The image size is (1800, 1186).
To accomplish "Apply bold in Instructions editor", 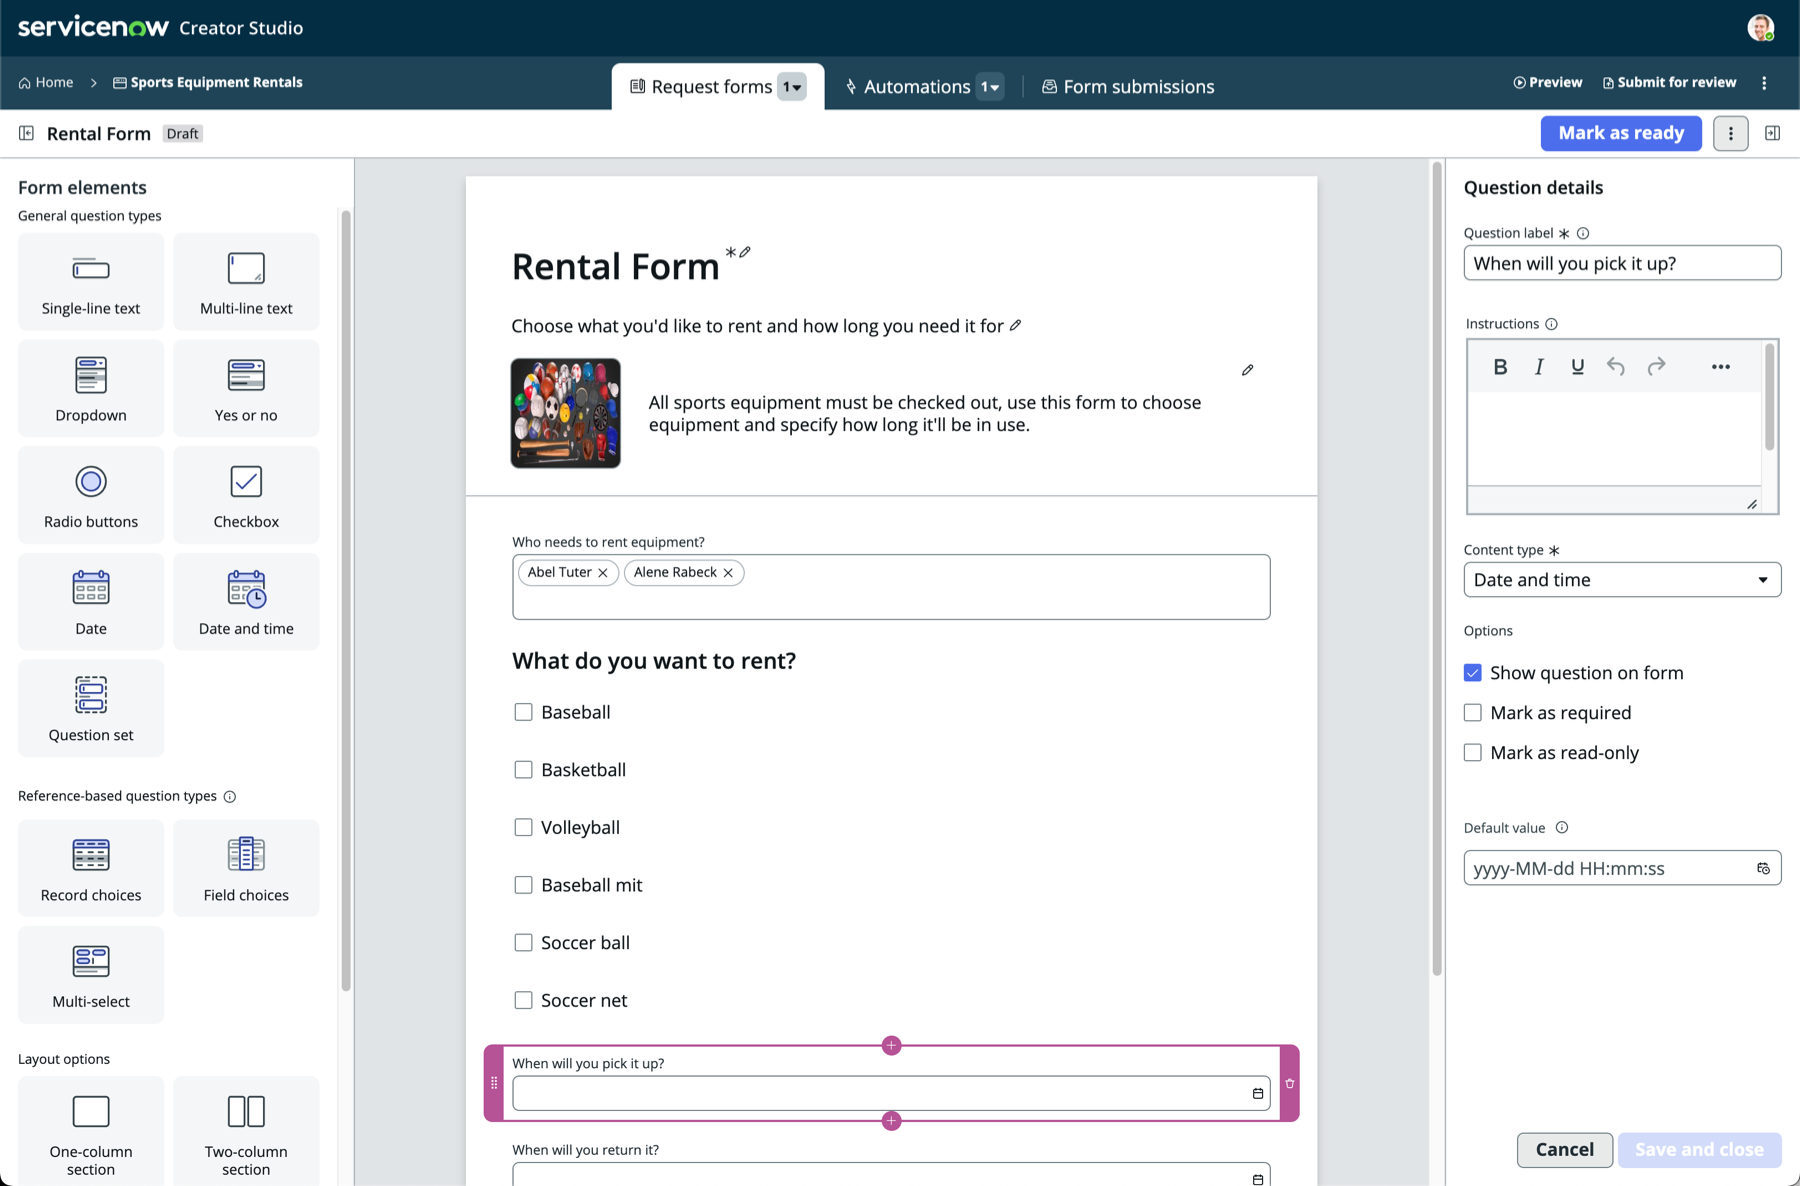I will [x=1500, y=367].
